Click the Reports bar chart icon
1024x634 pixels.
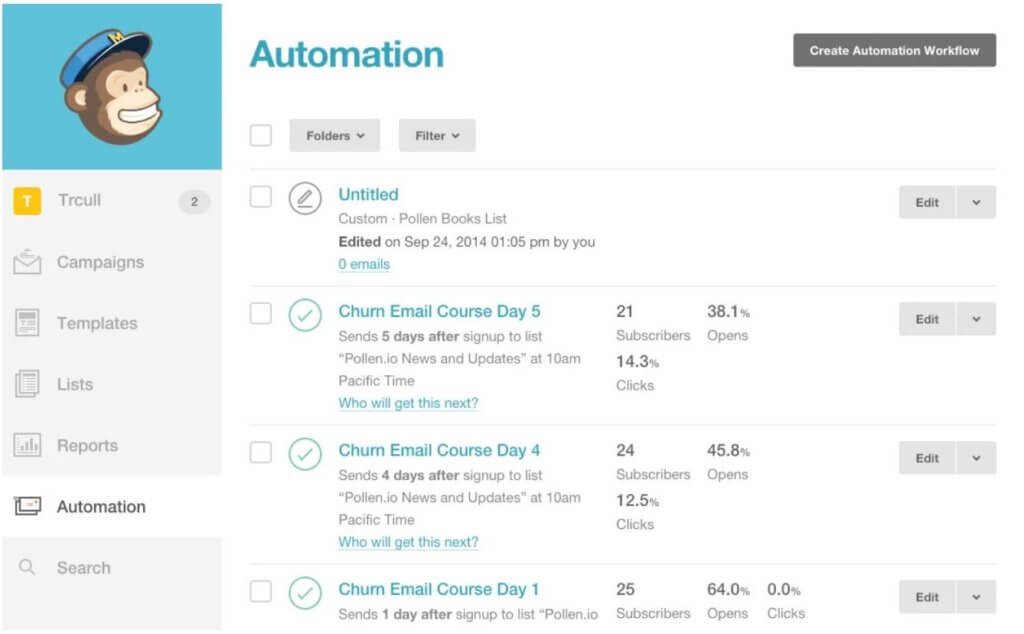click(27, 445)
